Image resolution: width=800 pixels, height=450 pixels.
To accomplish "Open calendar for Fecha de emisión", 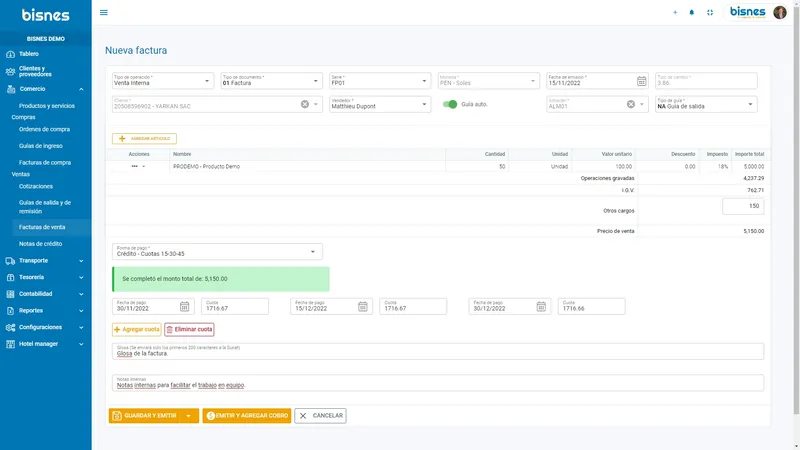I will (641, 81).
